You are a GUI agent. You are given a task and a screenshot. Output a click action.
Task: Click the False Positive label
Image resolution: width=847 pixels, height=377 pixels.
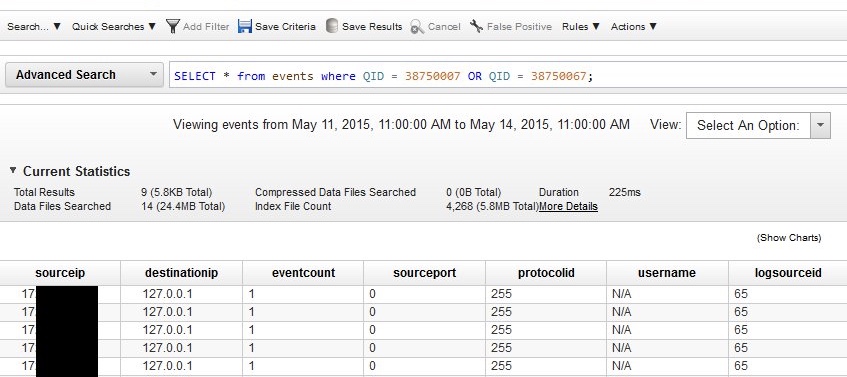coord(519,26)
